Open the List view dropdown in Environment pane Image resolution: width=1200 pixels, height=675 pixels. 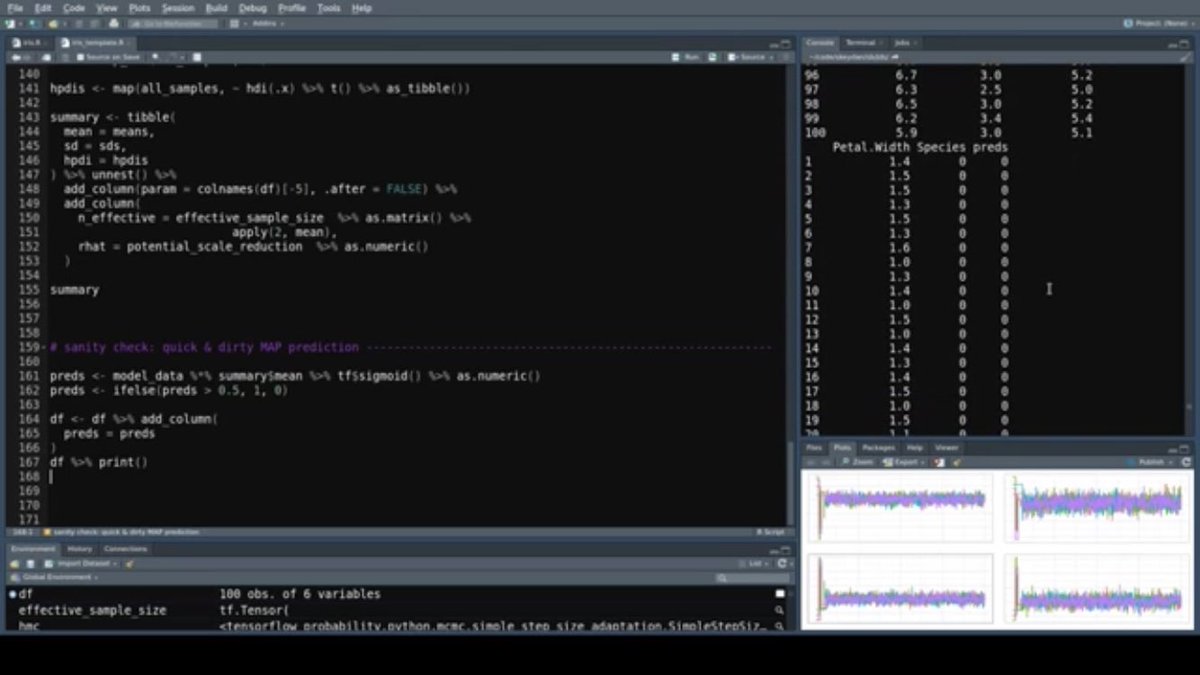[x=756, y=564]
